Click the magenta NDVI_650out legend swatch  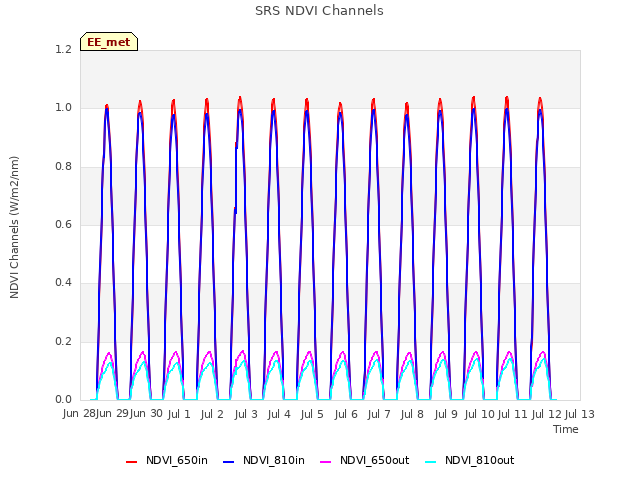click(326, 462)
